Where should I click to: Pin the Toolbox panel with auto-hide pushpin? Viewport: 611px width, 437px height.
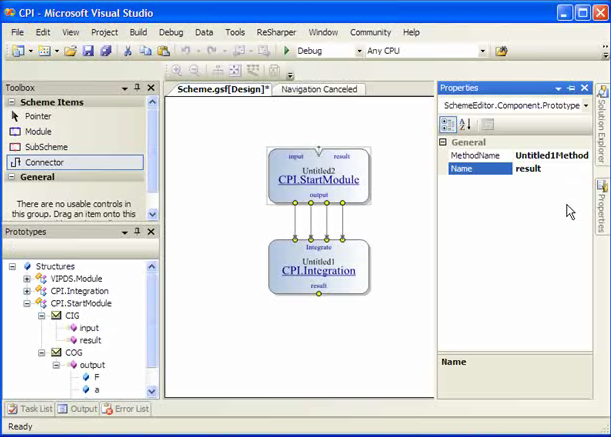point(137,88)
